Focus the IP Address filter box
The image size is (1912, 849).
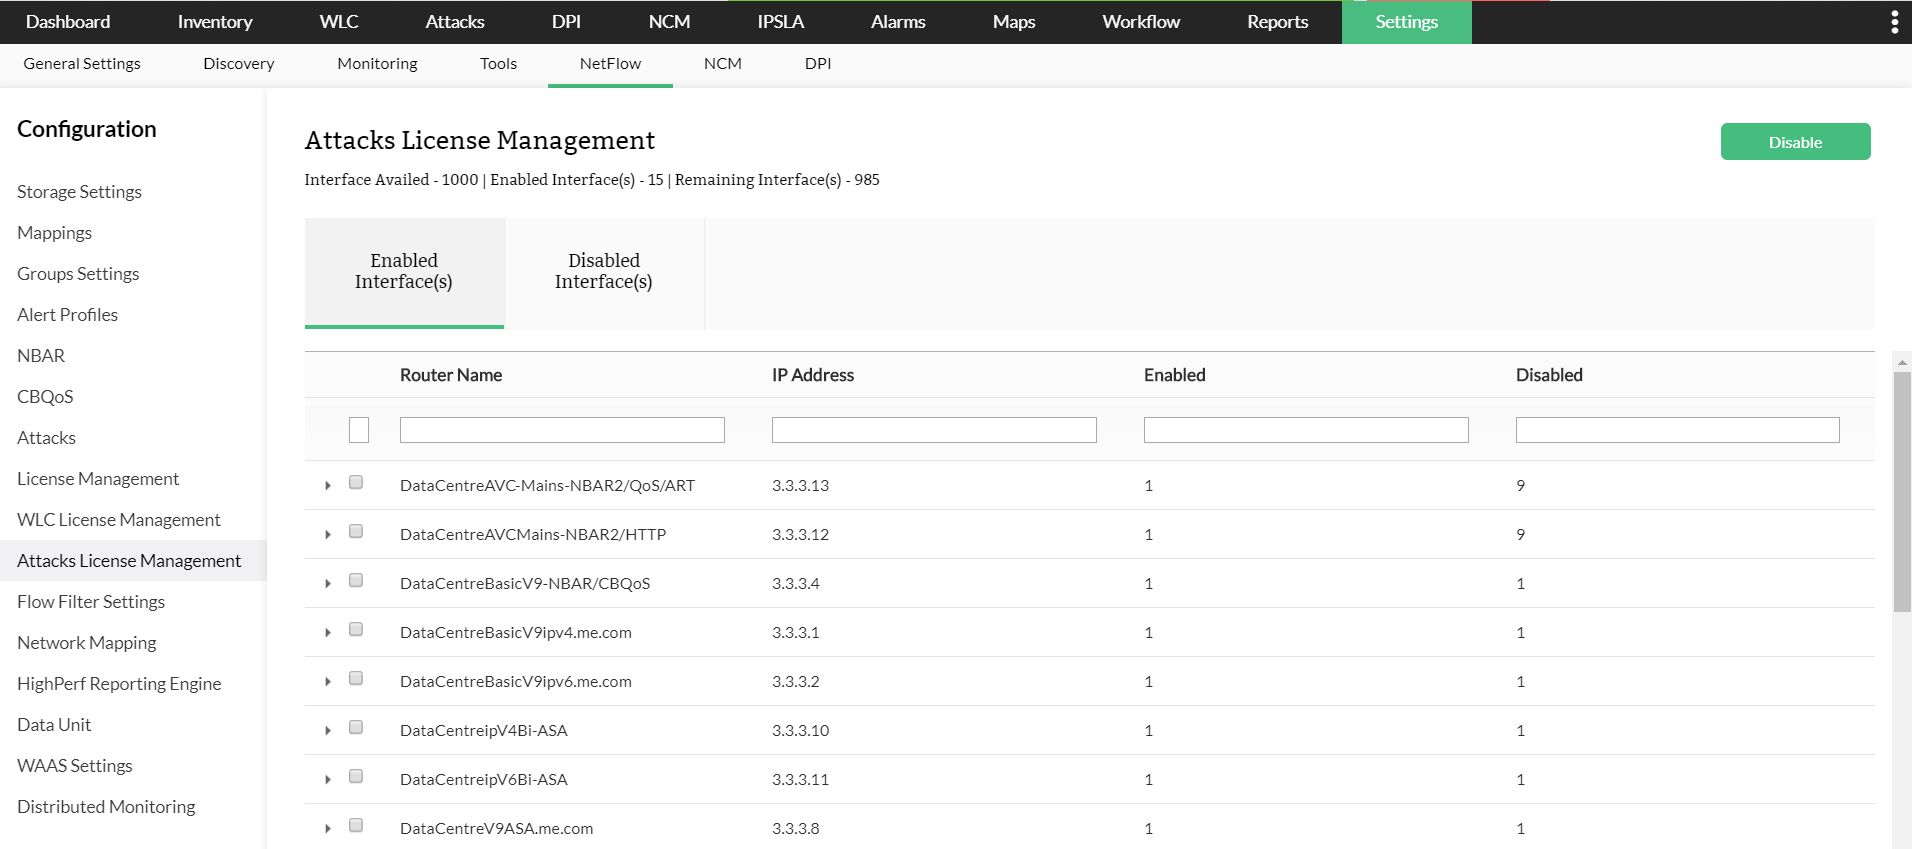[x=934, y=430]
